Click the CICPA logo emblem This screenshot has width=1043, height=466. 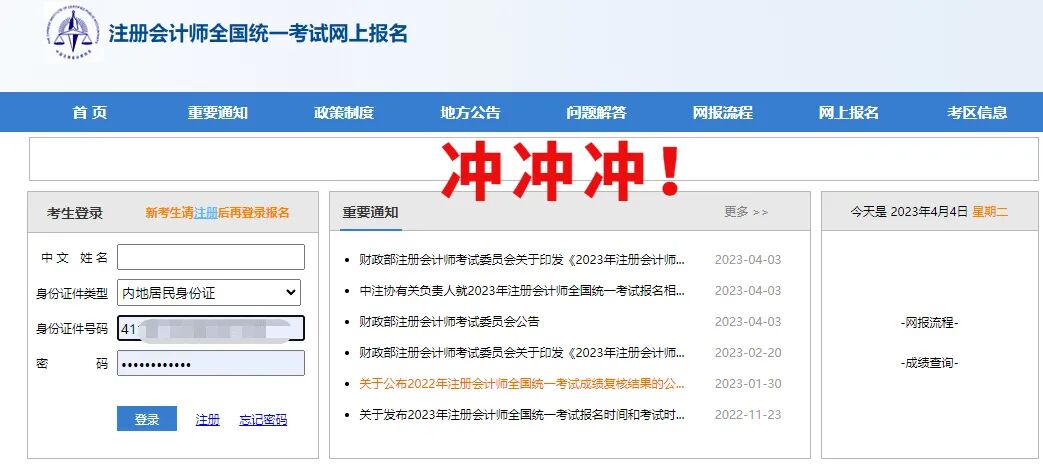(x=73, y=32)
